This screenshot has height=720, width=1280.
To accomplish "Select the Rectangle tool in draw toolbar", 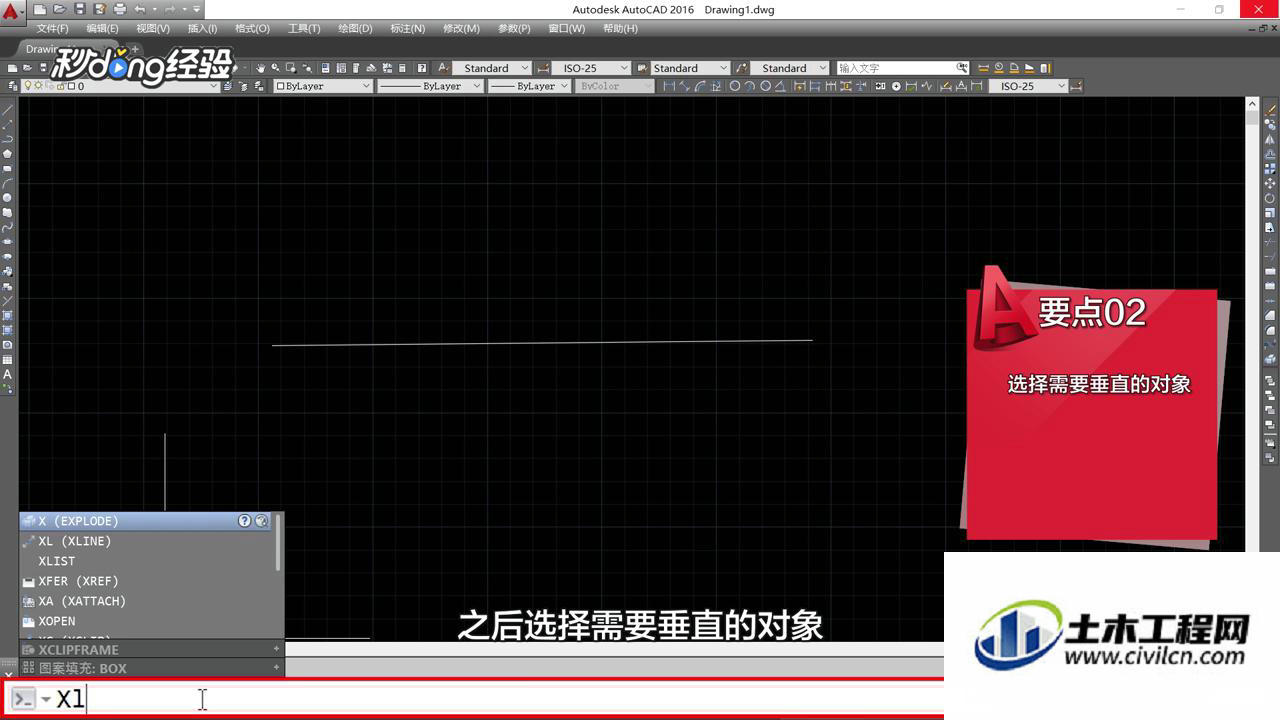I will coord(7,169).
